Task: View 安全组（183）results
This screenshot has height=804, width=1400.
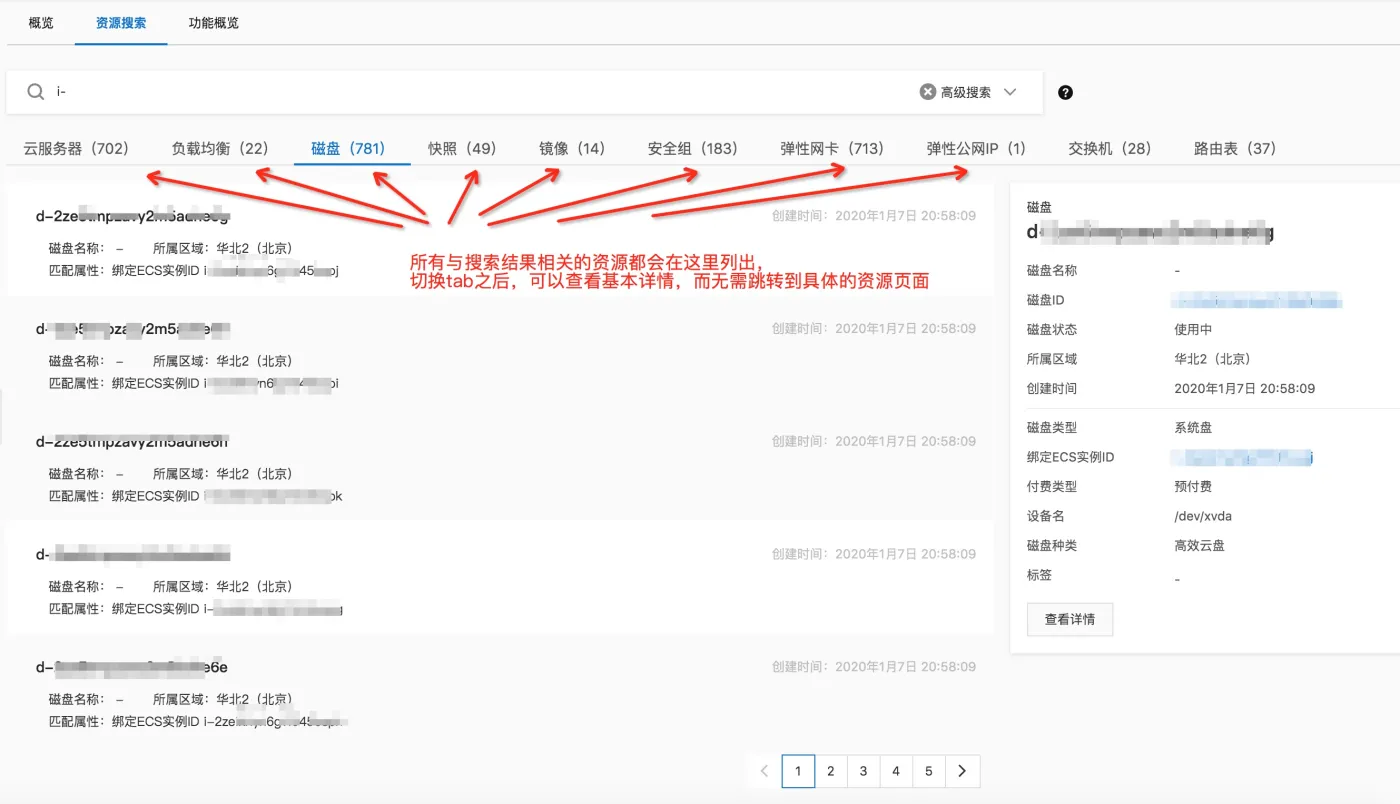Action: click(693, 148)
